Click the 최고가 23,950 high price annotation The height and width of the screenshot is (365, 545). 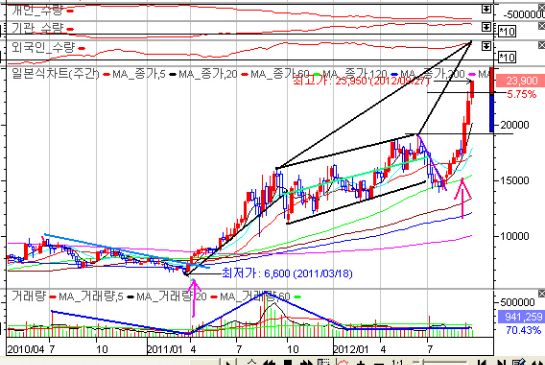coord(361,81)
